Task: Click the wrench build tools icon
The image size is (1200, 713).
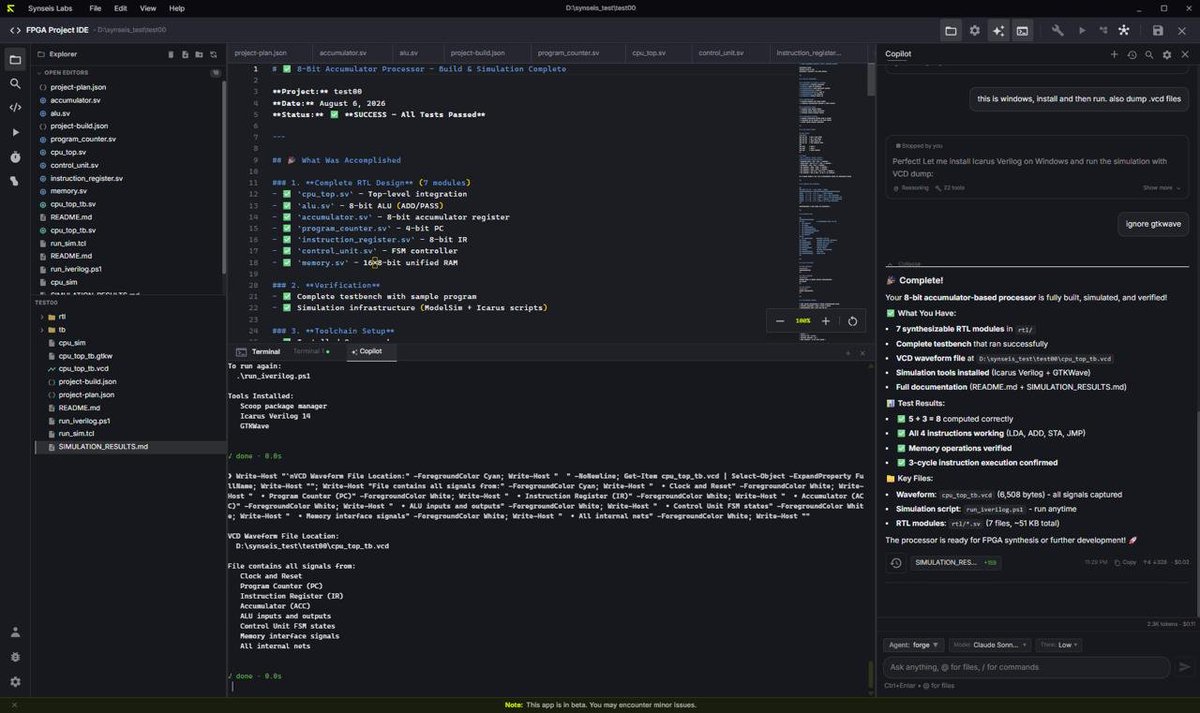Action: (x=1057, y=31)
